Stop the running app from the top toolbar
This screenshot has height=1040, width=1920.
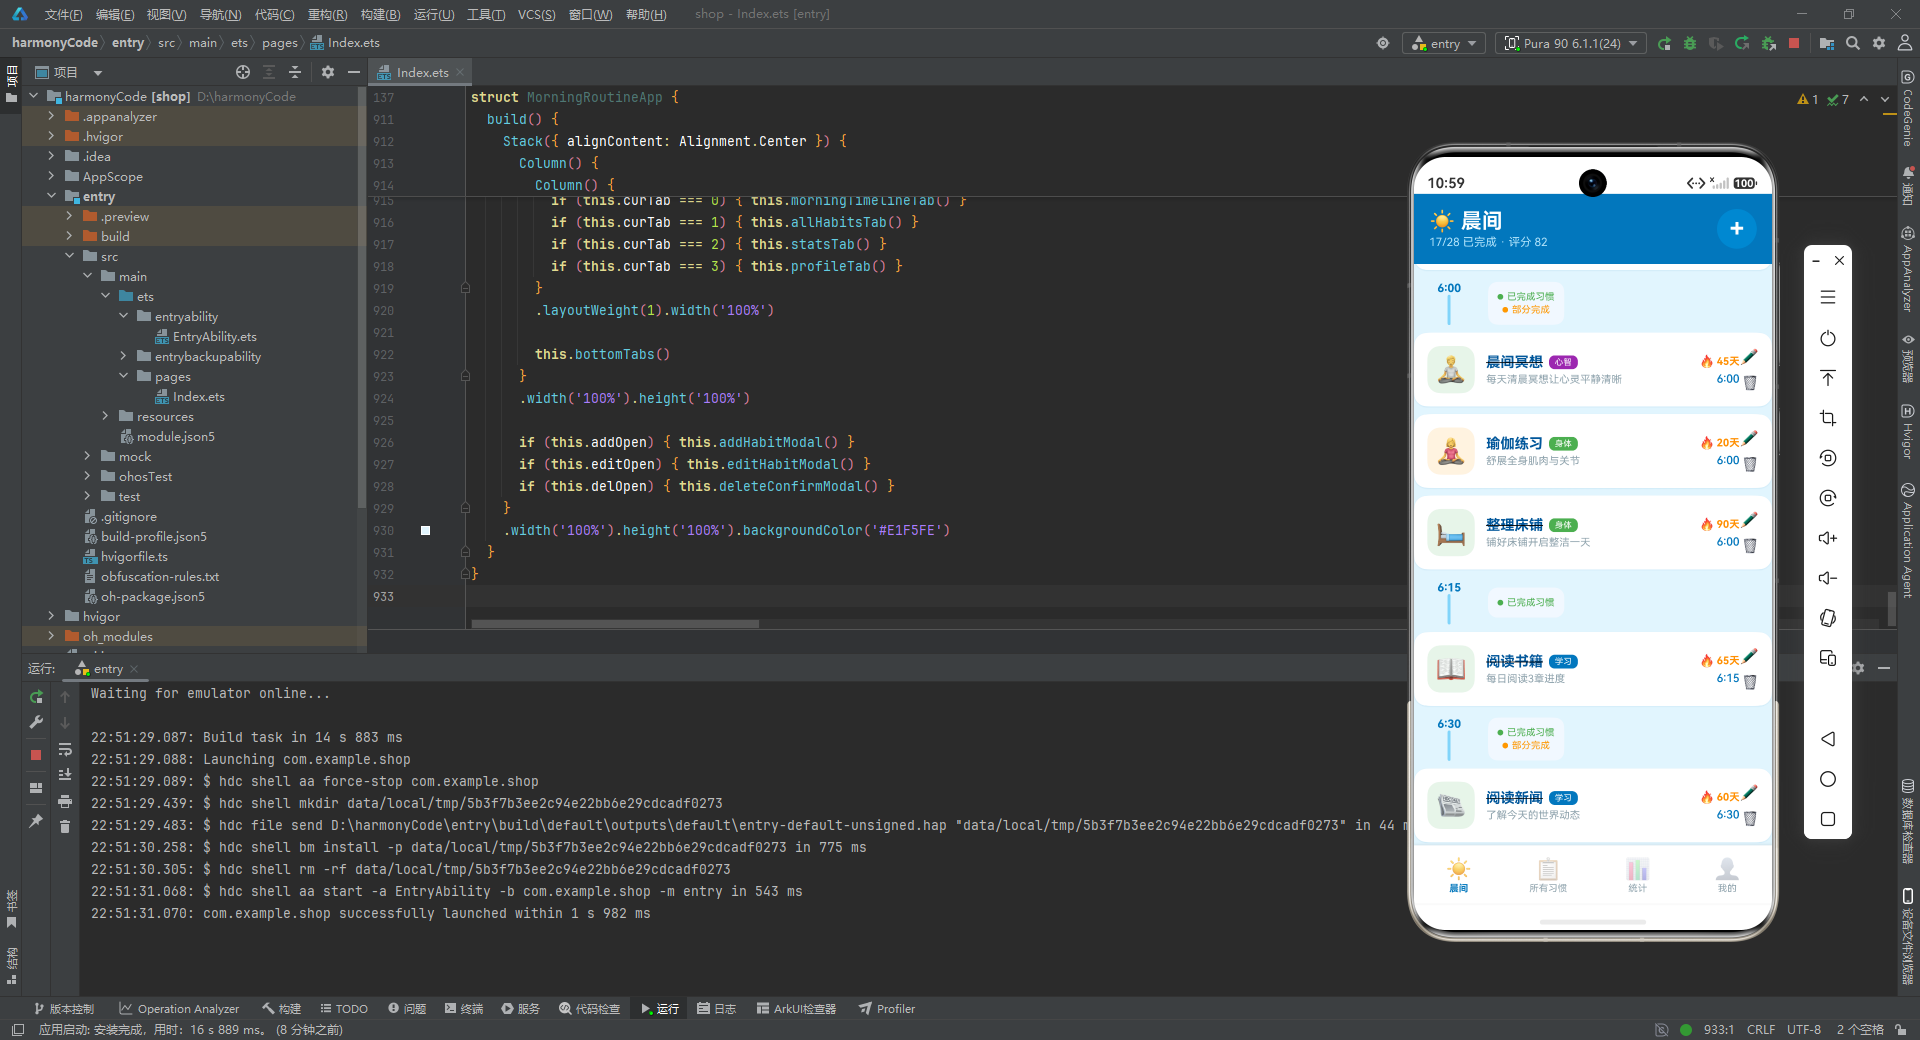[x=1794, y=43]
